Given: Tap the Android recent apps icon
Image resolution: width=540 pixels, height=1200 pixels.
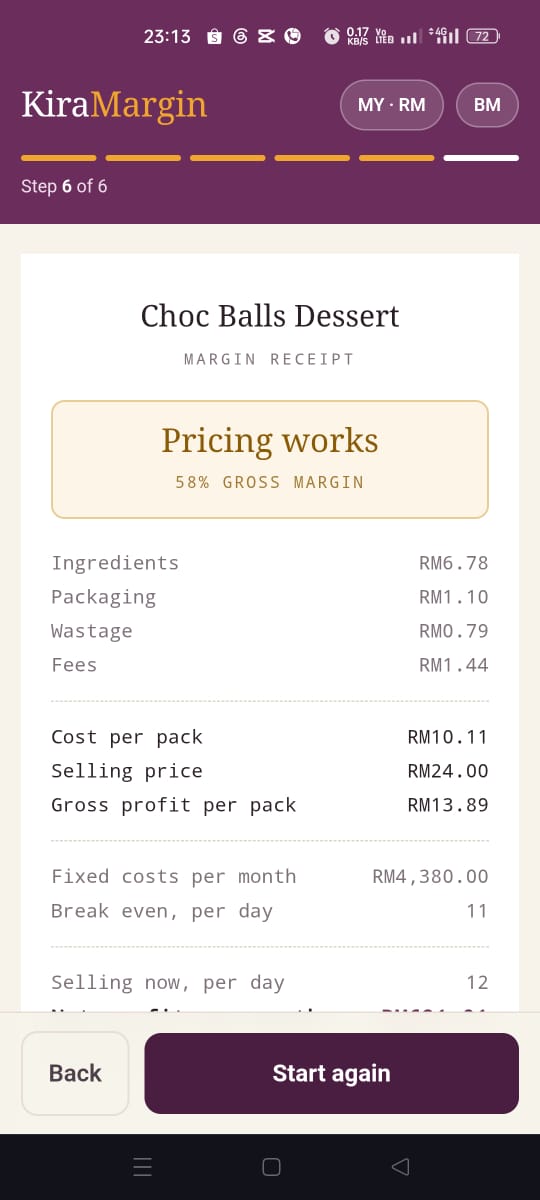Looking at the screenshot, I should [142, 1166].
